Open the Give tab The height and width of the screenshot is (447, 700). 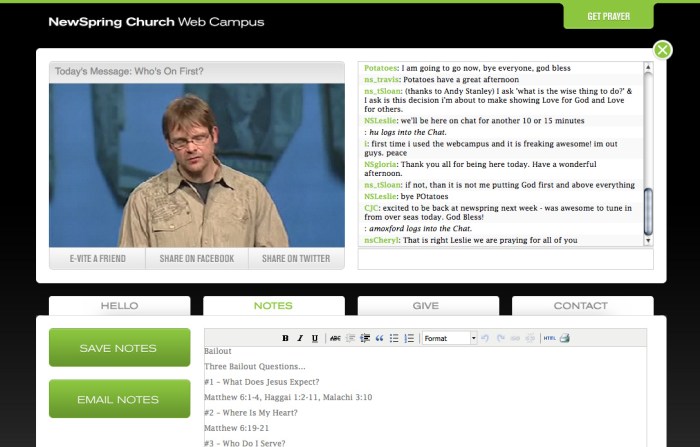coord(426,306)
